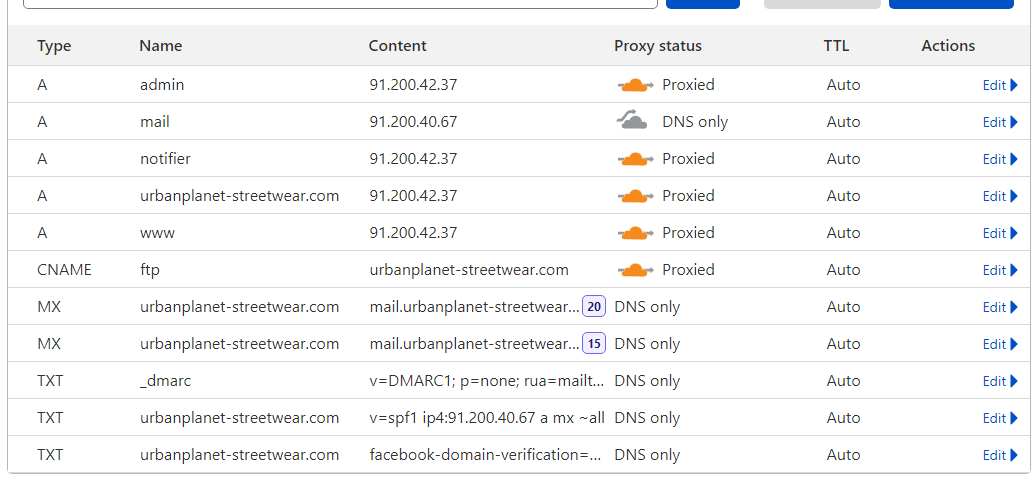Image resolution: width=1035 pixels, height=482 pixels.
Task: Open Edit for the SPF TXT record
Action: click(x=999, y=418)
